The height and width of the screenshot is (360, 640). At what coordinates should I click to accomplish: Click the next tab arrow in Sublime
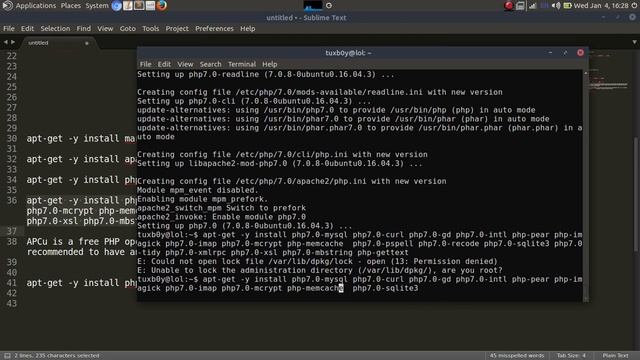tap(13, 42)
